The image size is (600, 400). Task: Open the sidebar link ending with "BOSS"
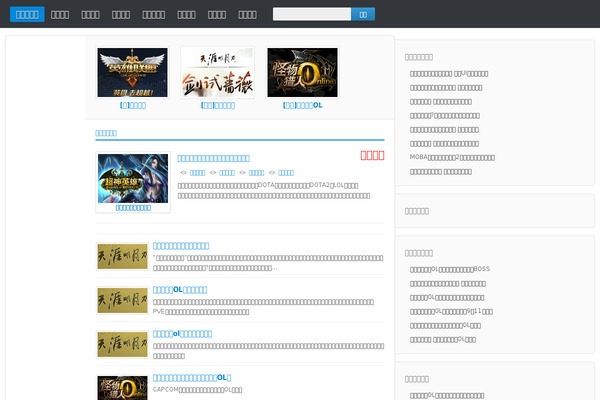[450, 269]
